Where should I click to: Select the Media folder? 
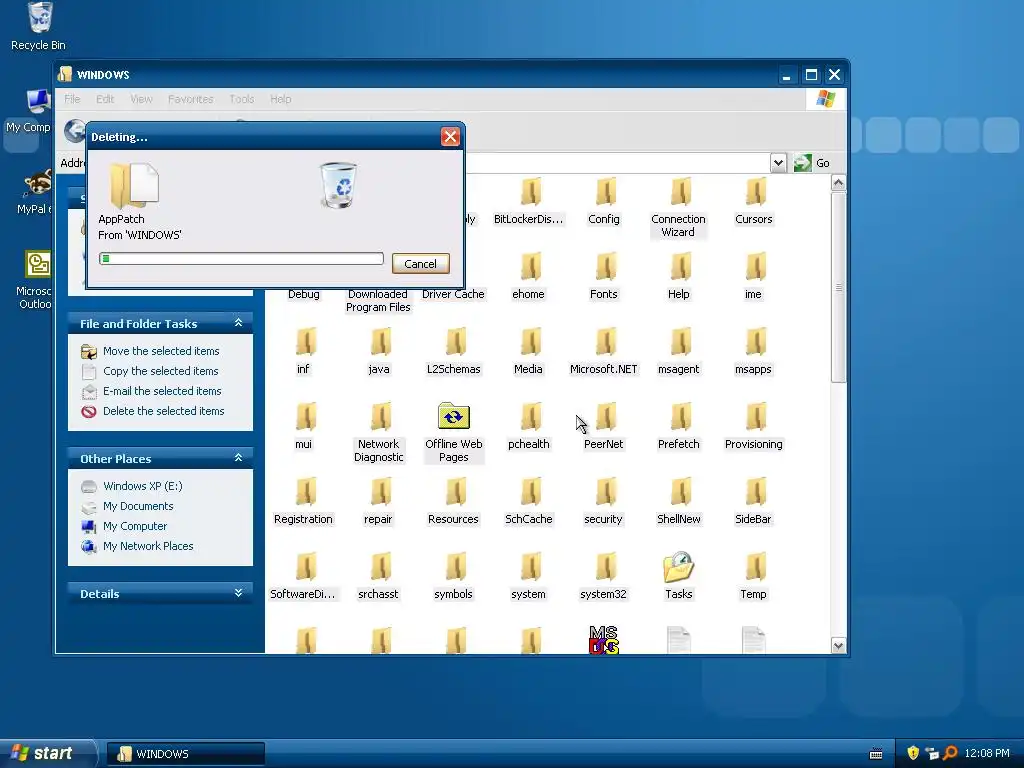click(528, 351)
